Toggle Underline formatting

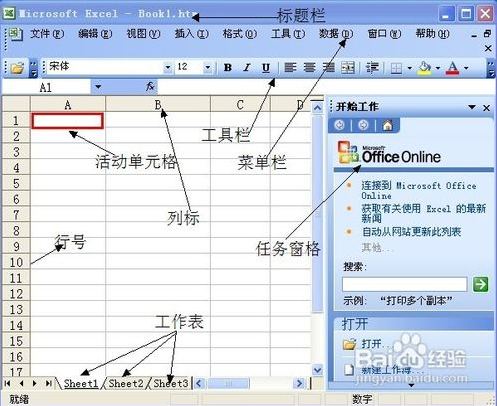pyautogui.click(x=266, y=68)
